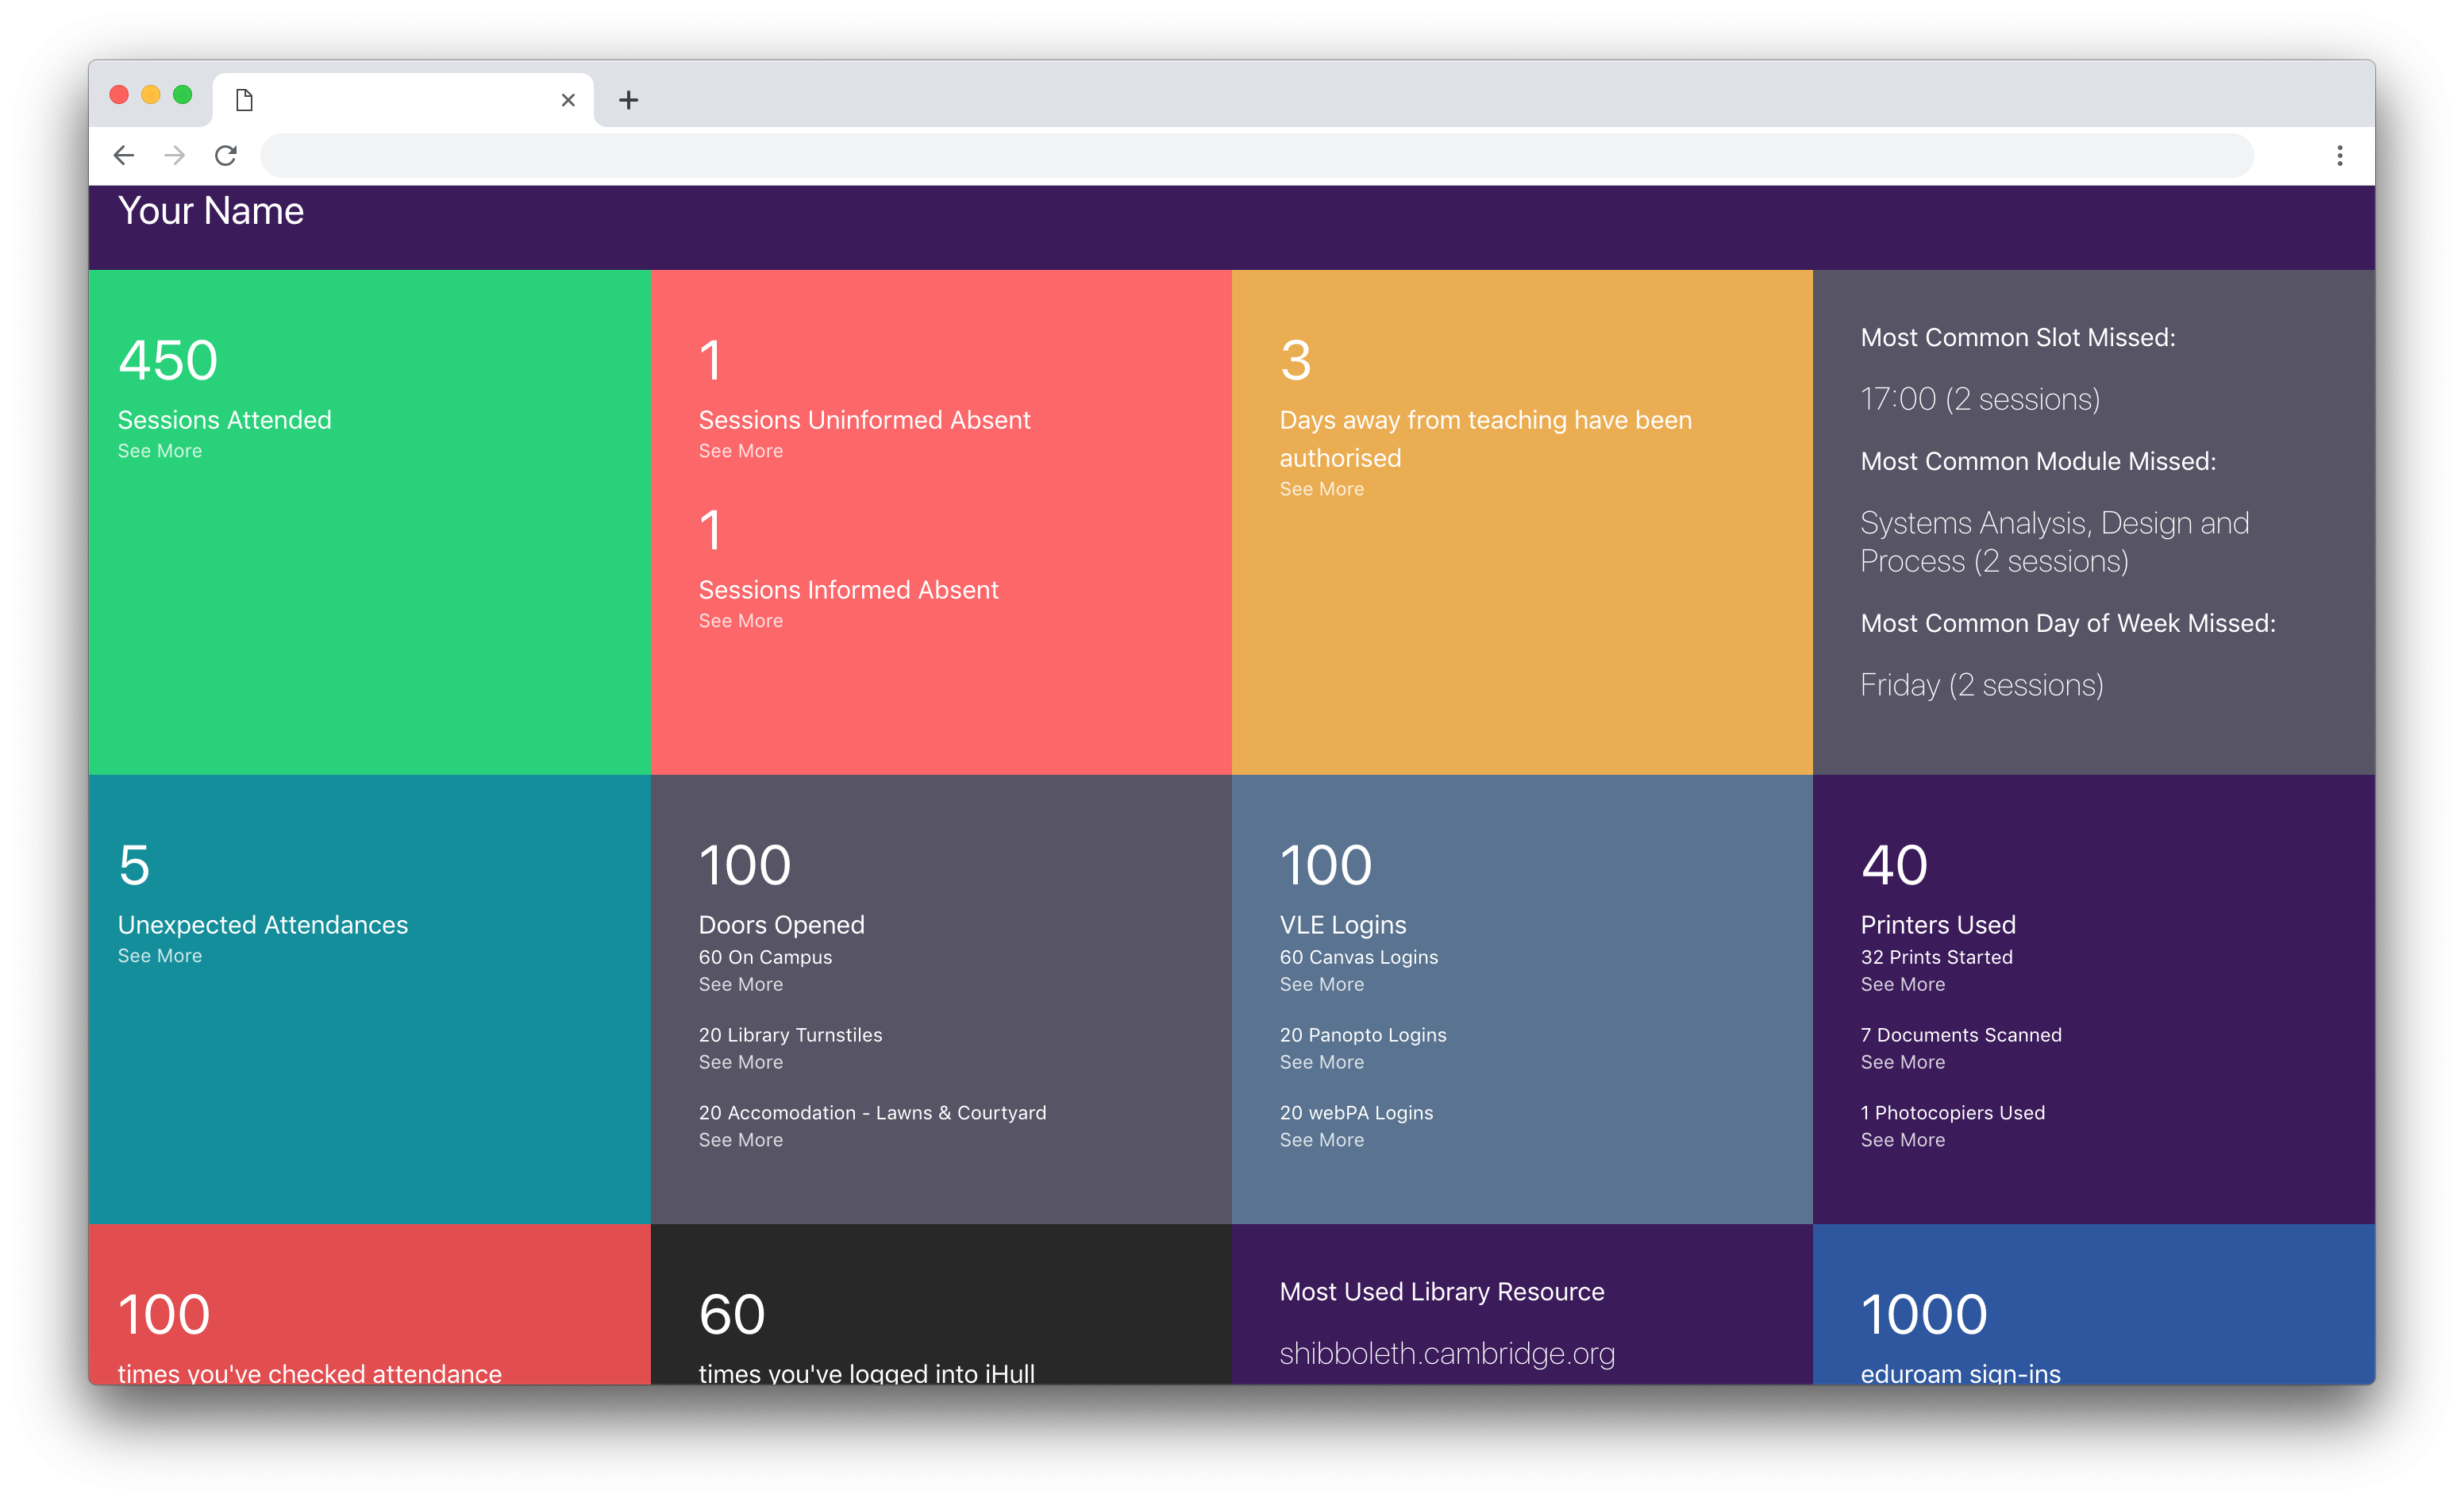Open See More under Sessions Informed Absent
Viewport: 2464px width, 1502px height.
tap(740, 621)
